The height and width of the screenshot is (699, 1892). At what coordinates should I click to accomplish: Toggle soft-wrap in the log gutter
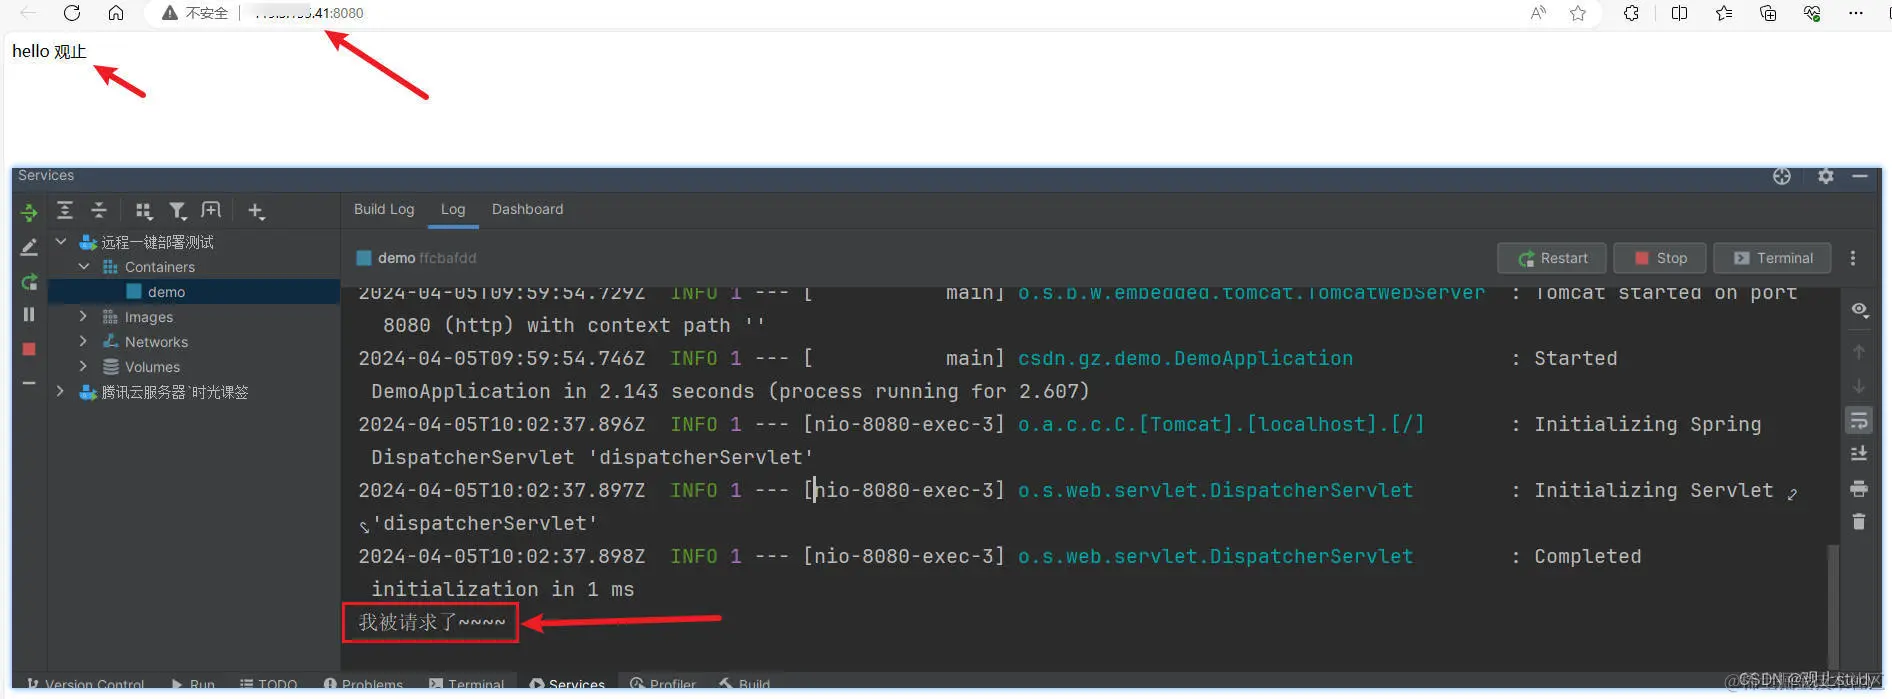1859,420
